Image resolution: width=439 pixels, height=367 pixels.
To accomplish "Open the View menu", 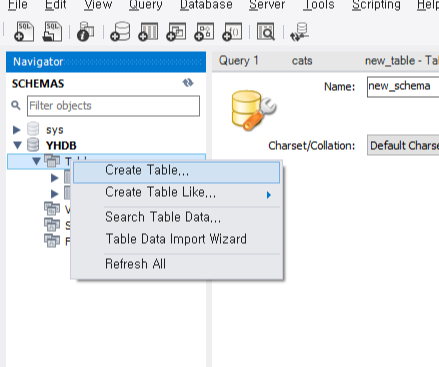I will tap(98, 5).
